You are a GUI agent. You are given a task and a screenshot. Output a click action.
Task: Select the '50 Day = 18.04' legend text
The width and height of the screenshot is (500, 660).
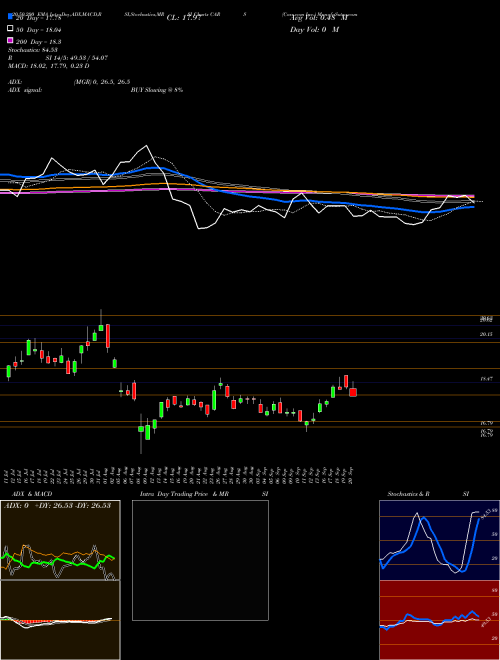39,30
